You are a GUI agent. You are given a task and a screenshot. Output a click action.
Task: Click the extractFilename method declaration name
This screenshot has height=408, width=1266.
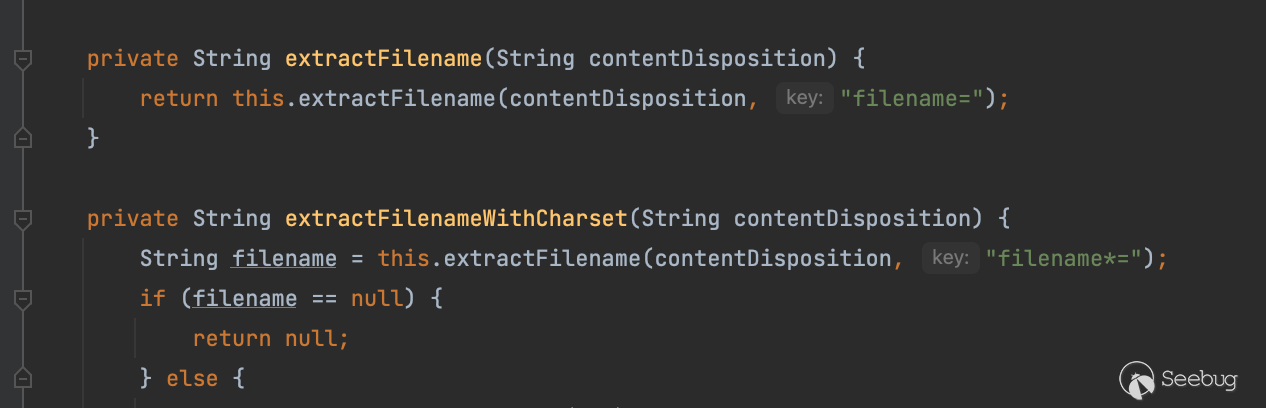[384, 59]
